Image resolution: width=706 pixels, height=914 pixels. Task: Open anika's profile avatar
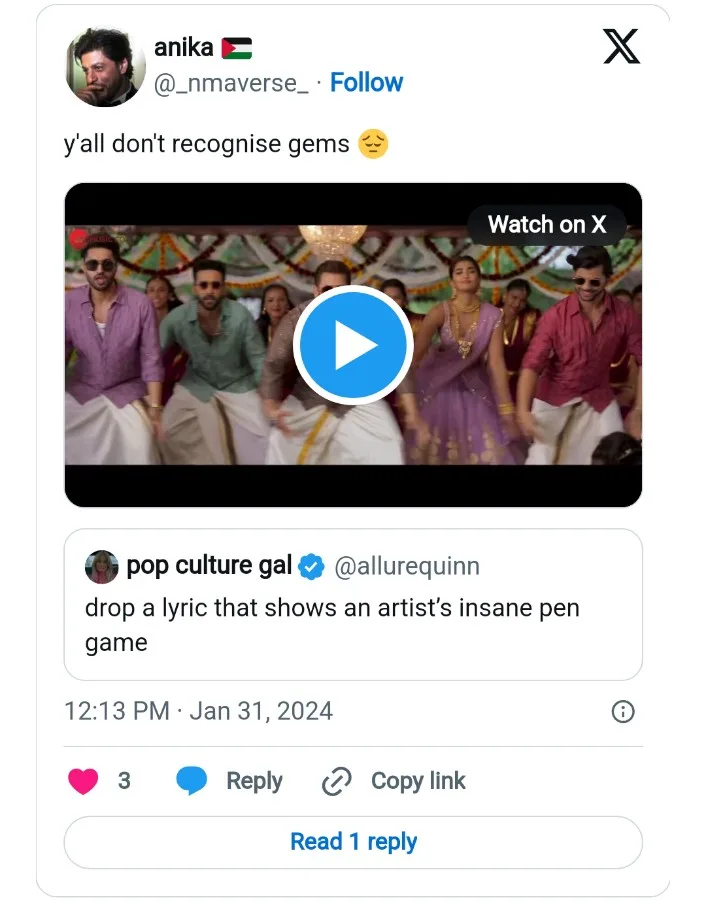[x=105, y=67]
